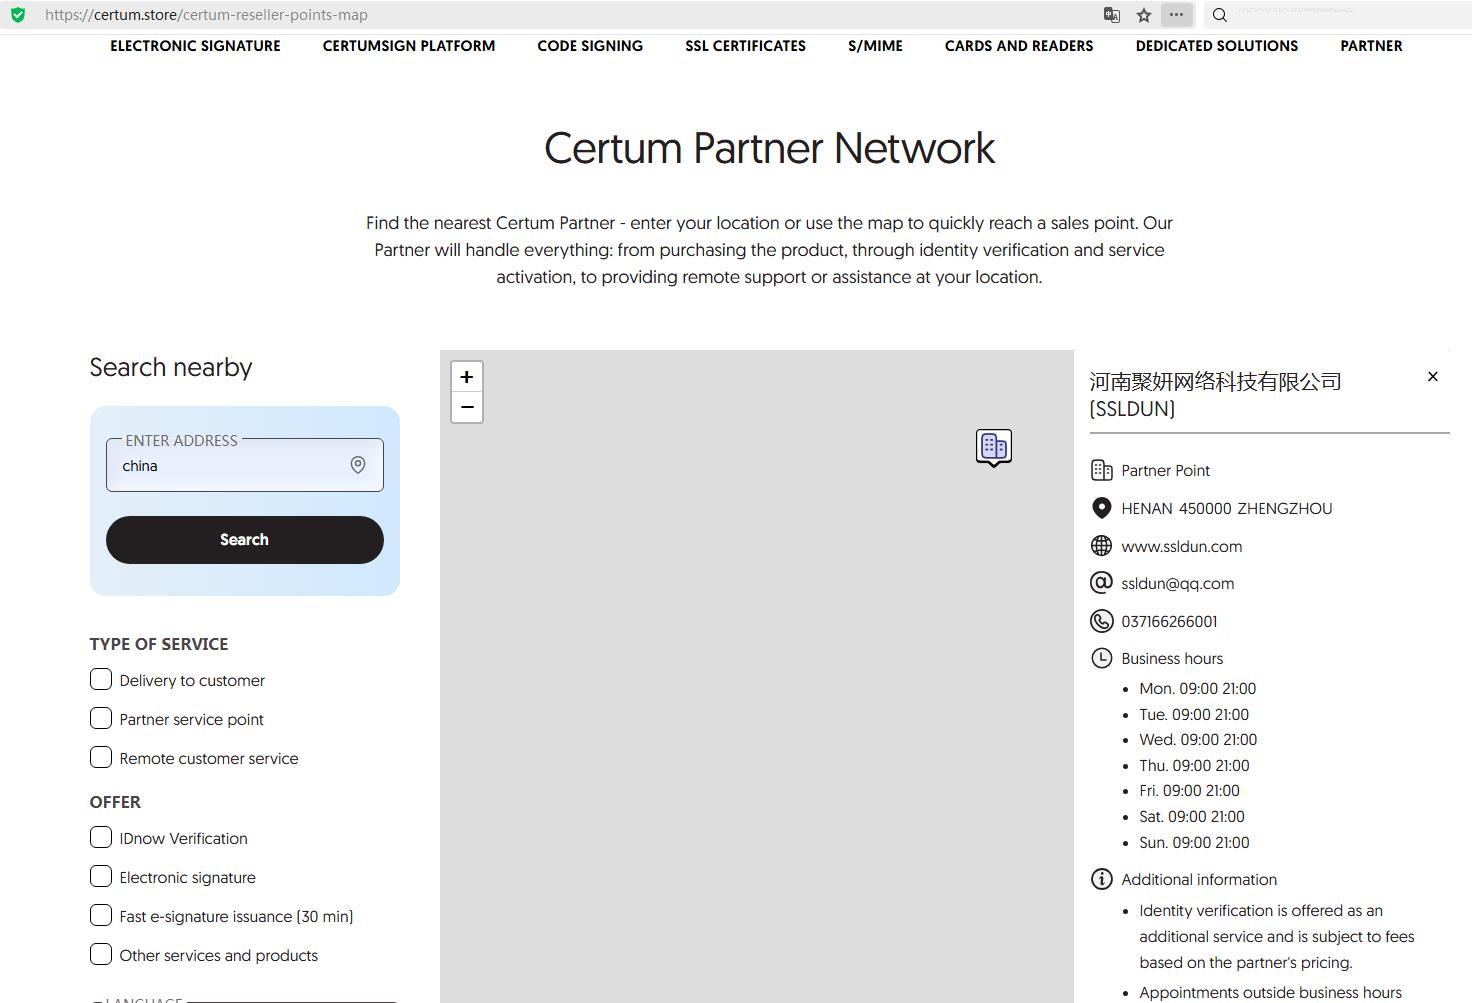
Task: Click the HENAN 450000 ZHENGZHOU address text
Action: tap(1227, 509)
